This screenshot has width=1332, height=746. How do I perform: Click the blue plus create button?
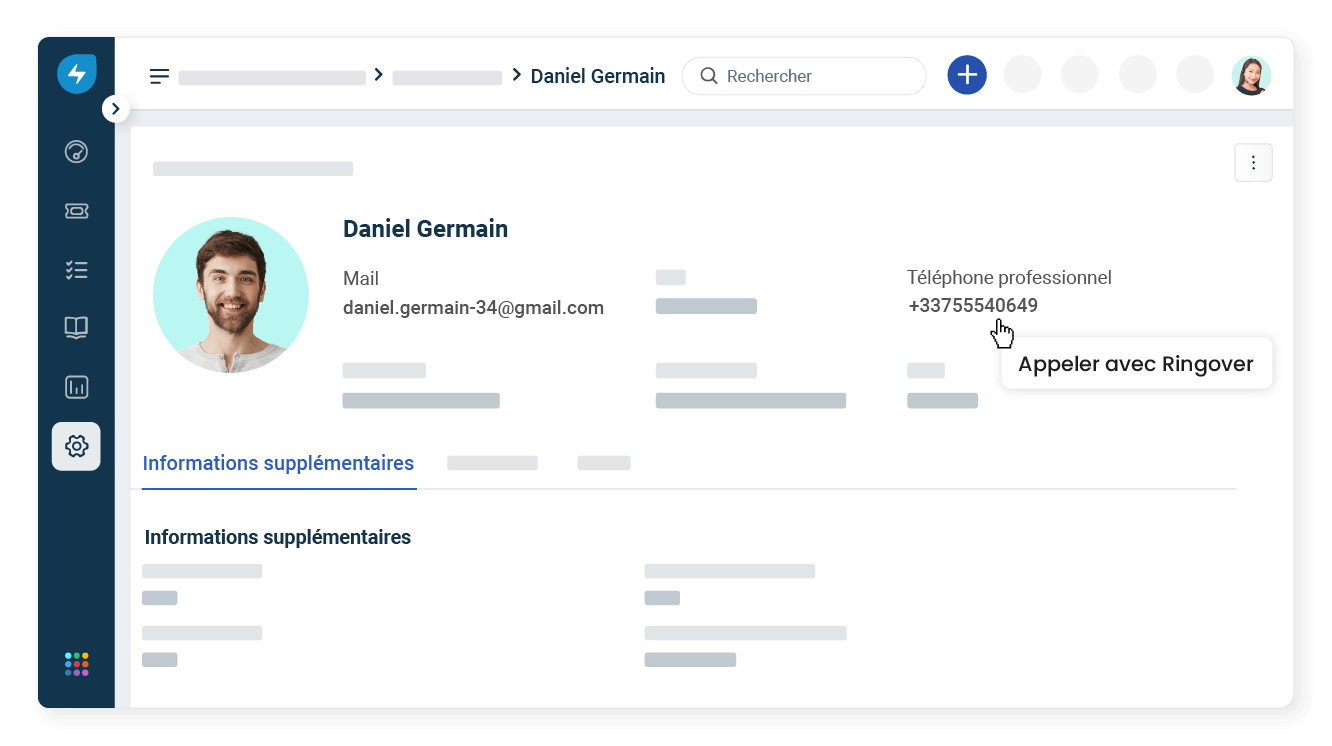pos(967,75)
